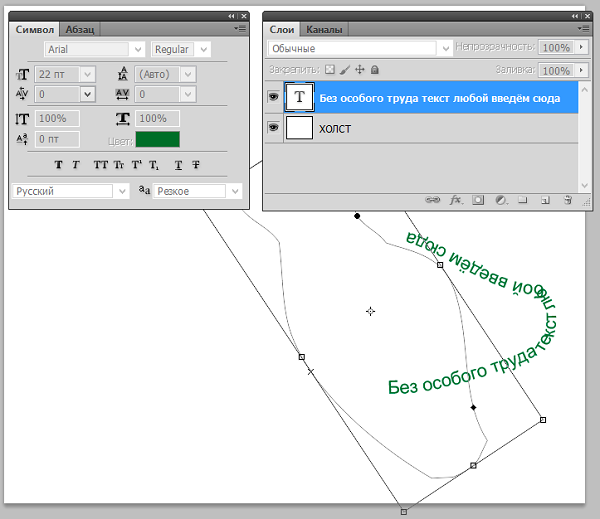
Task: Open the Слои panel flyout menu
Action: coord(584,29)
